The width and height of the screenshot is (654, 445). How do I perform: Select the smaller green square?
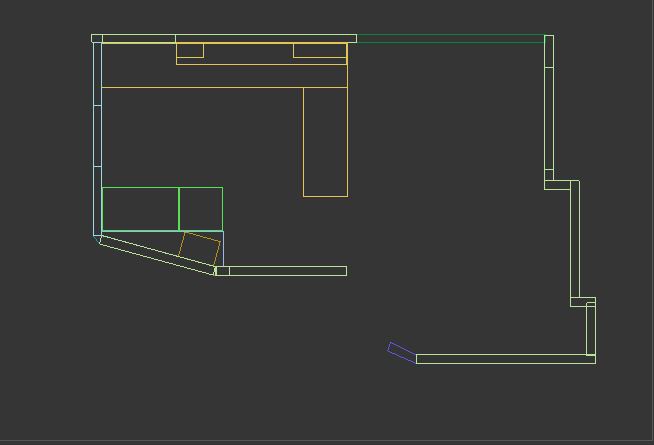point(201,208)
